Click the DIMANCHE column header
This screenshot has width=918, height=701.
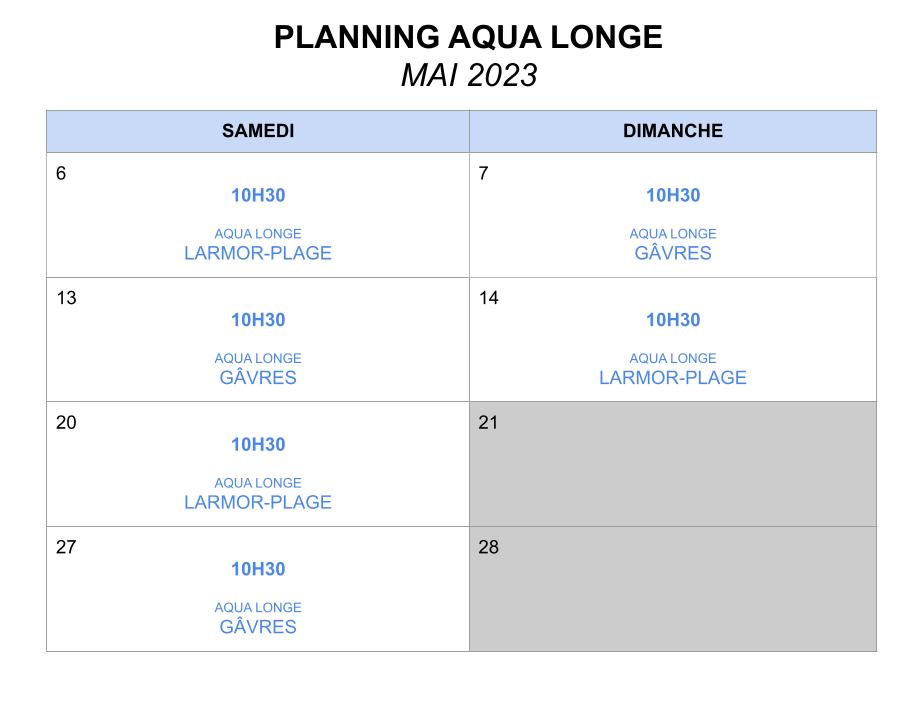click(673, 131)
